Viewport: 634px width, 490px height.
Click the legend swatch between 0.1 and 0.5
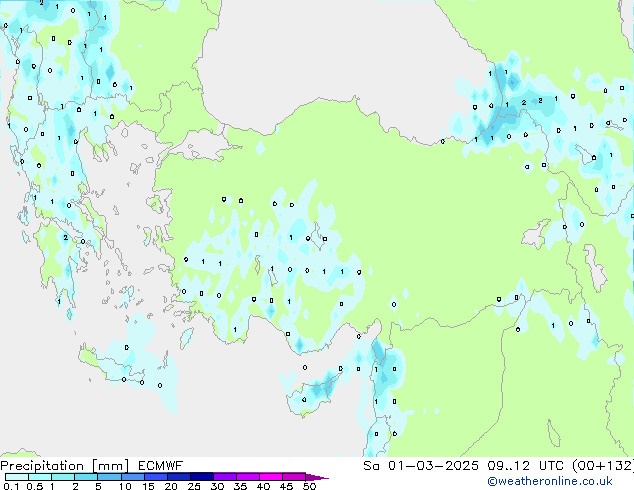(x=17, y=477)
